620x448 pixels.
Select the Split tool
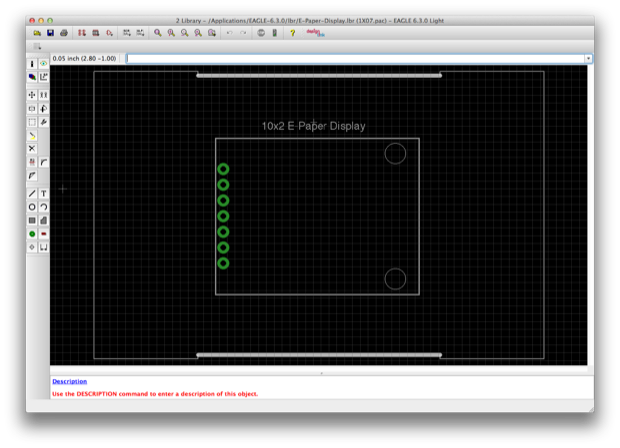point(32,176)
